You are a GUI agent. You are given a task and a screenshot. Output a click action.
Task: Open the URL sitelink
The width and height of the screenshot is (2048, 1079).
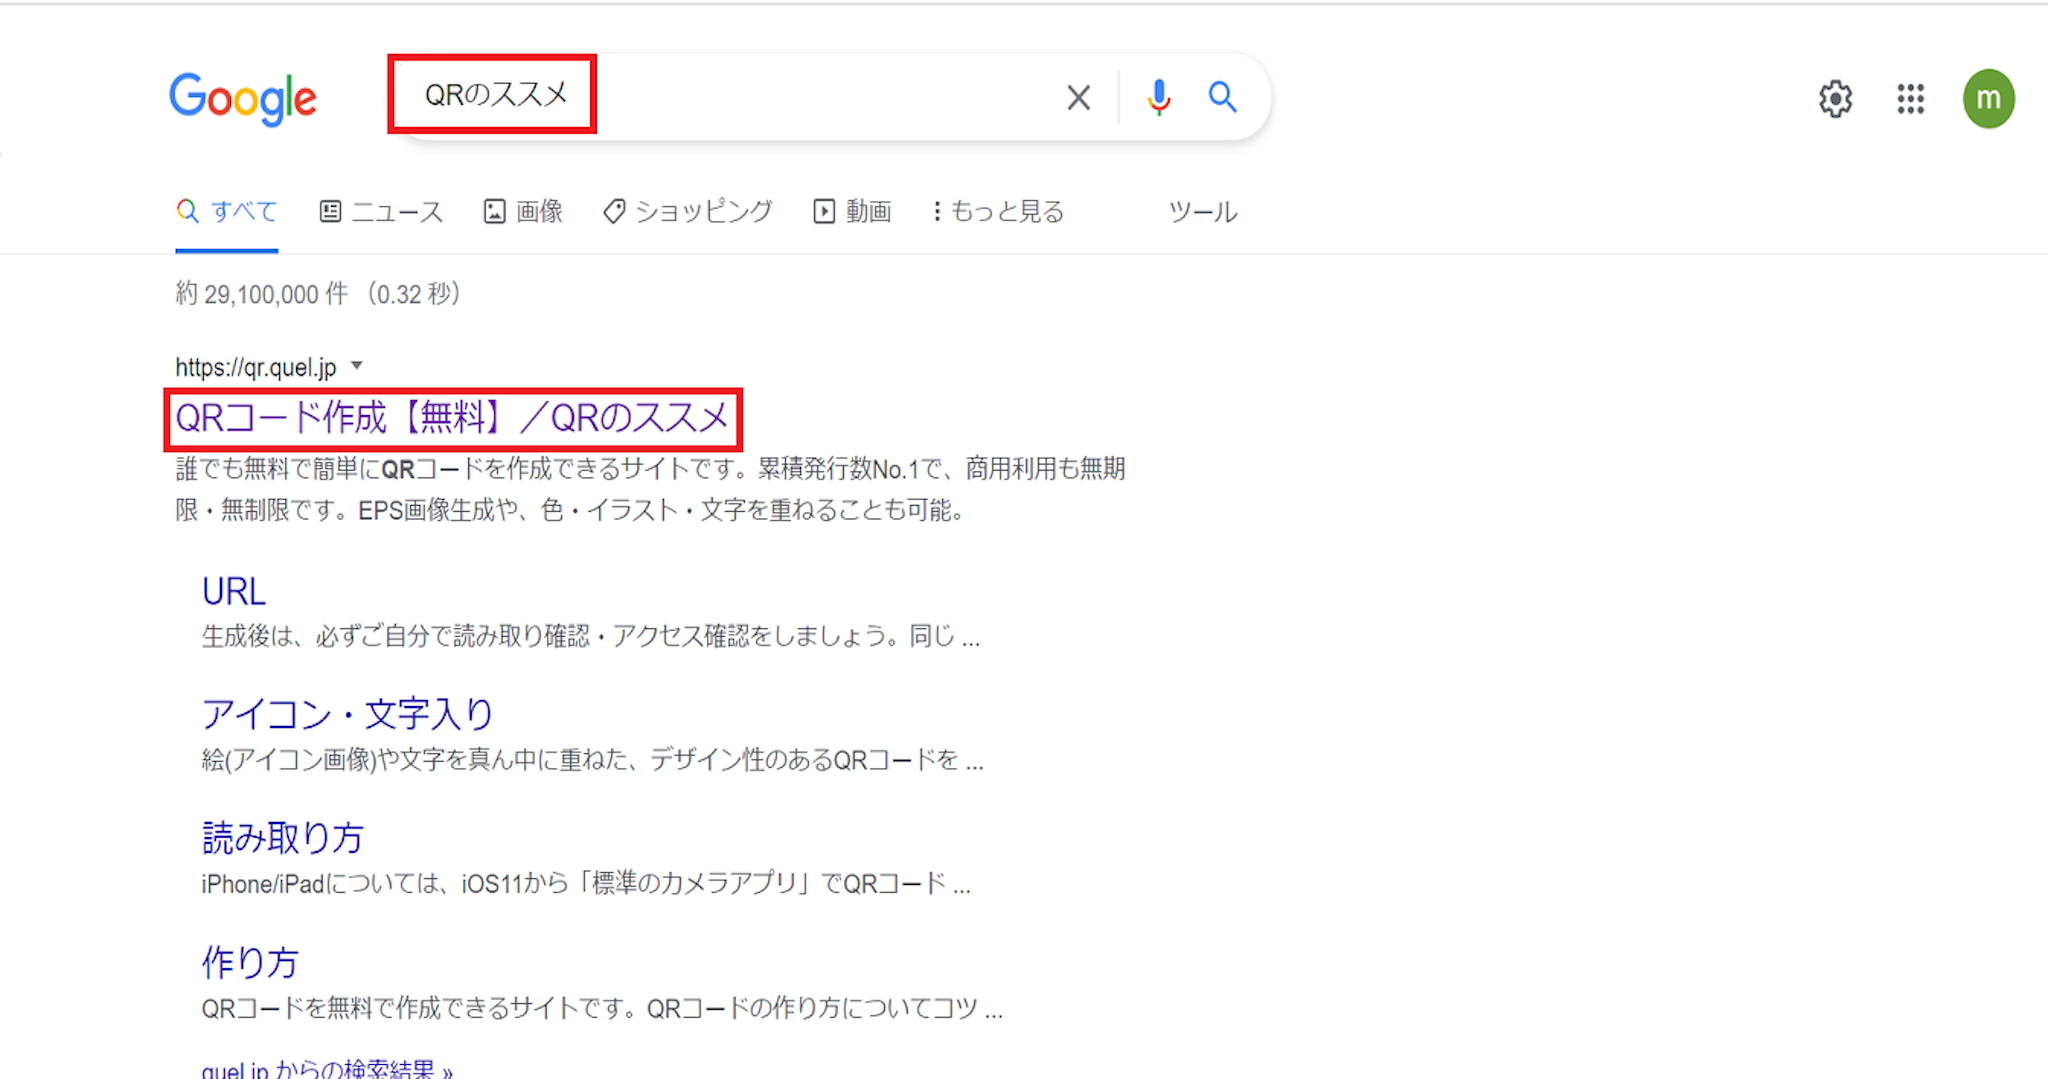[234, 592]
